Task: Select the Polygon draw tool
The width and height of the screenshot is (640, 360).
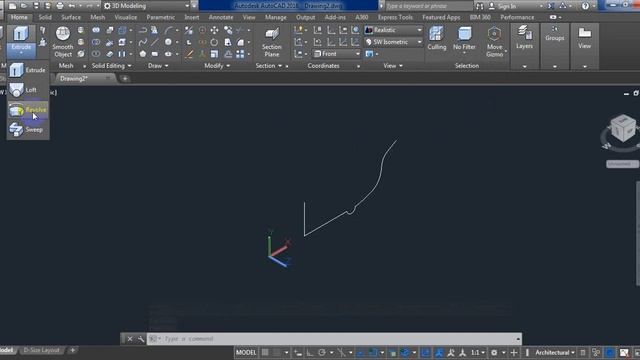Action: point(142,54)
